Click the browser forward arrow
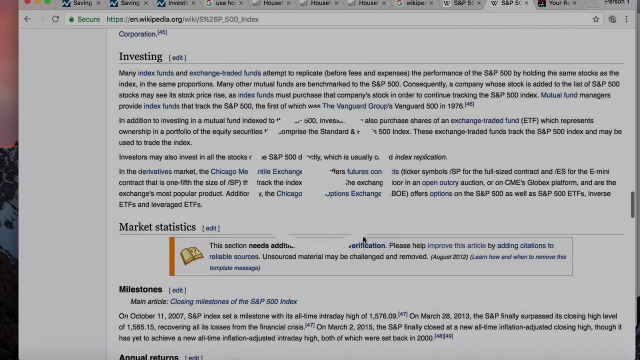Viewport: 640px width, 360px height. (x=41, y=19)
